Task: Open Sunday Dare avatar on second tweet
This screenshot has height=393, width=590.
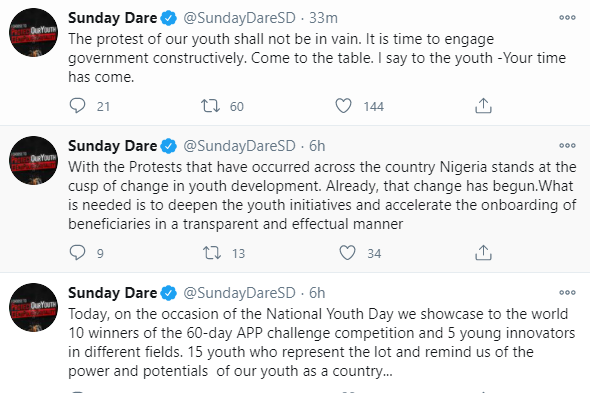Action: point(33,160)
